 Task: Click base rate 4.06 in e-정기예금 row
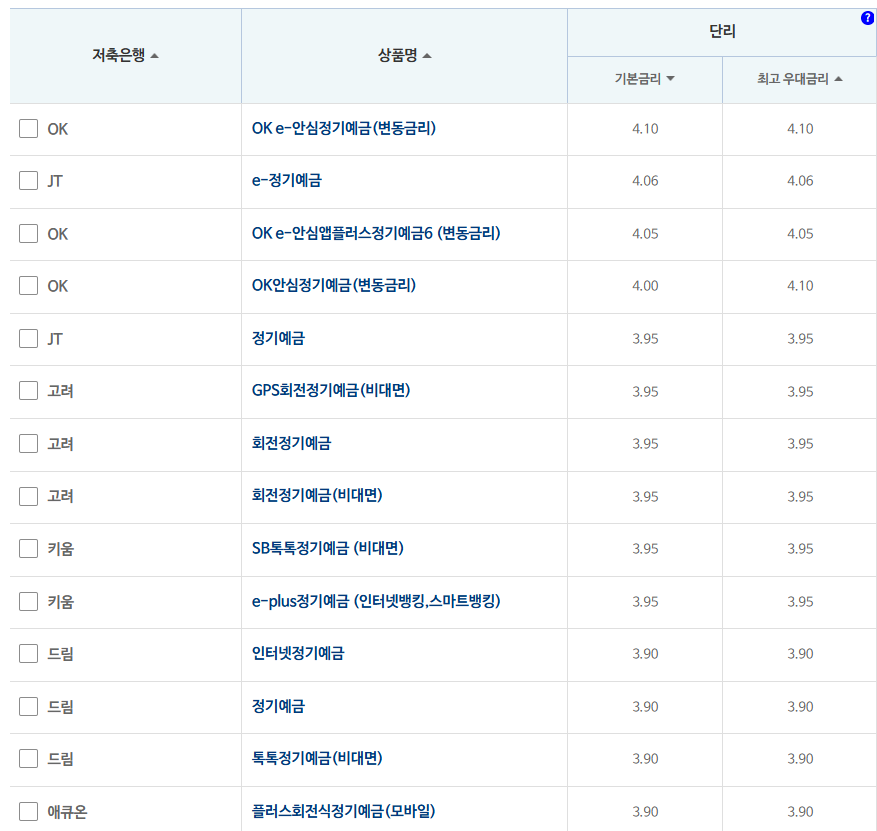pos(645,181)
